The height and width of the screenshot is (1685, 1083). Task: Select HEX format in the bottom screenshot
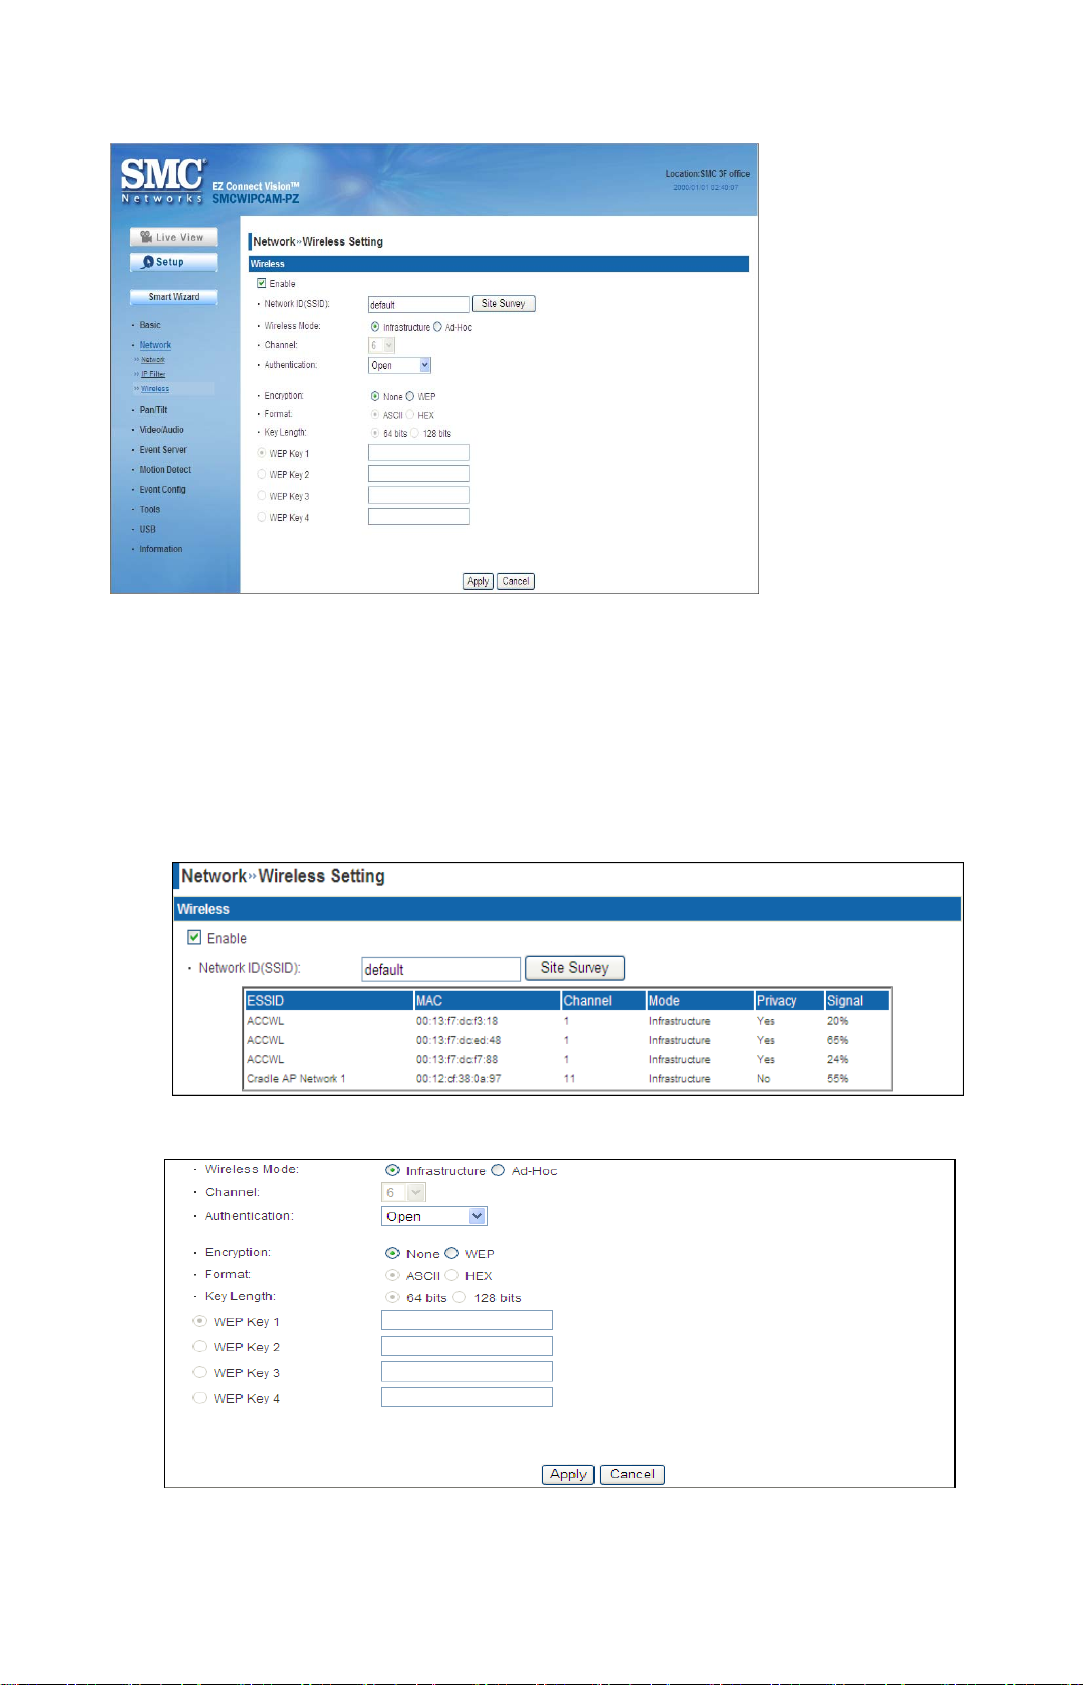click(452, 1276)
